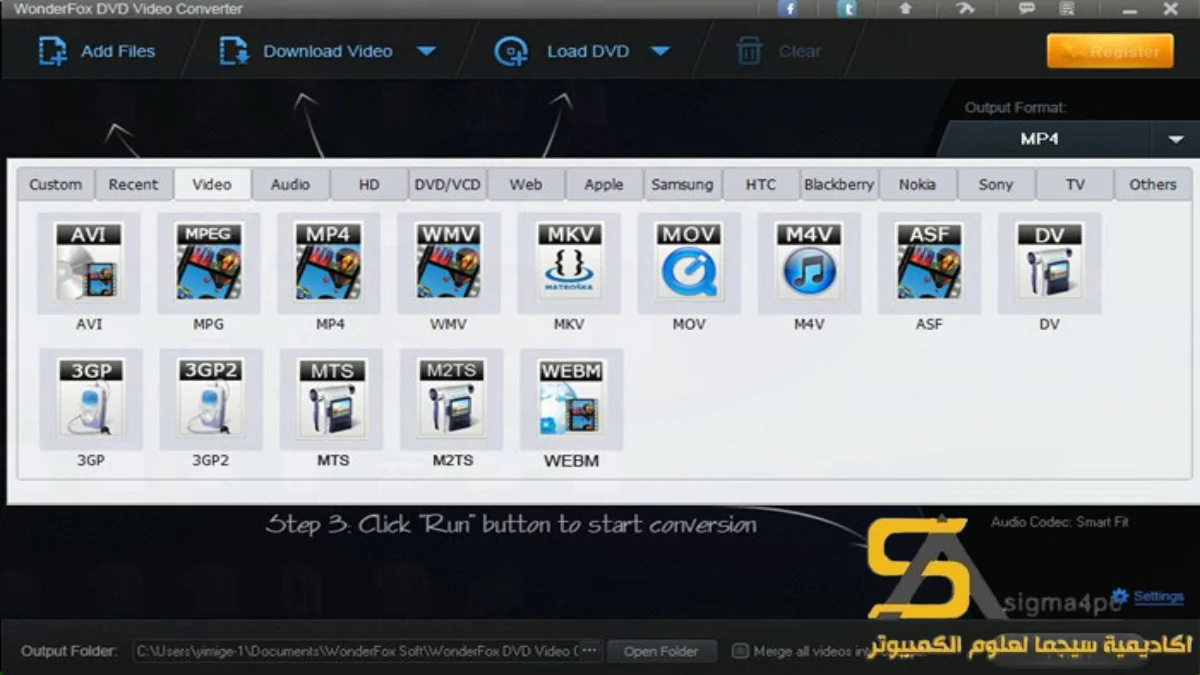Click the Add Files icon
The height and width of the screenshot is (675, 1200).
click(x=52, y=51)
